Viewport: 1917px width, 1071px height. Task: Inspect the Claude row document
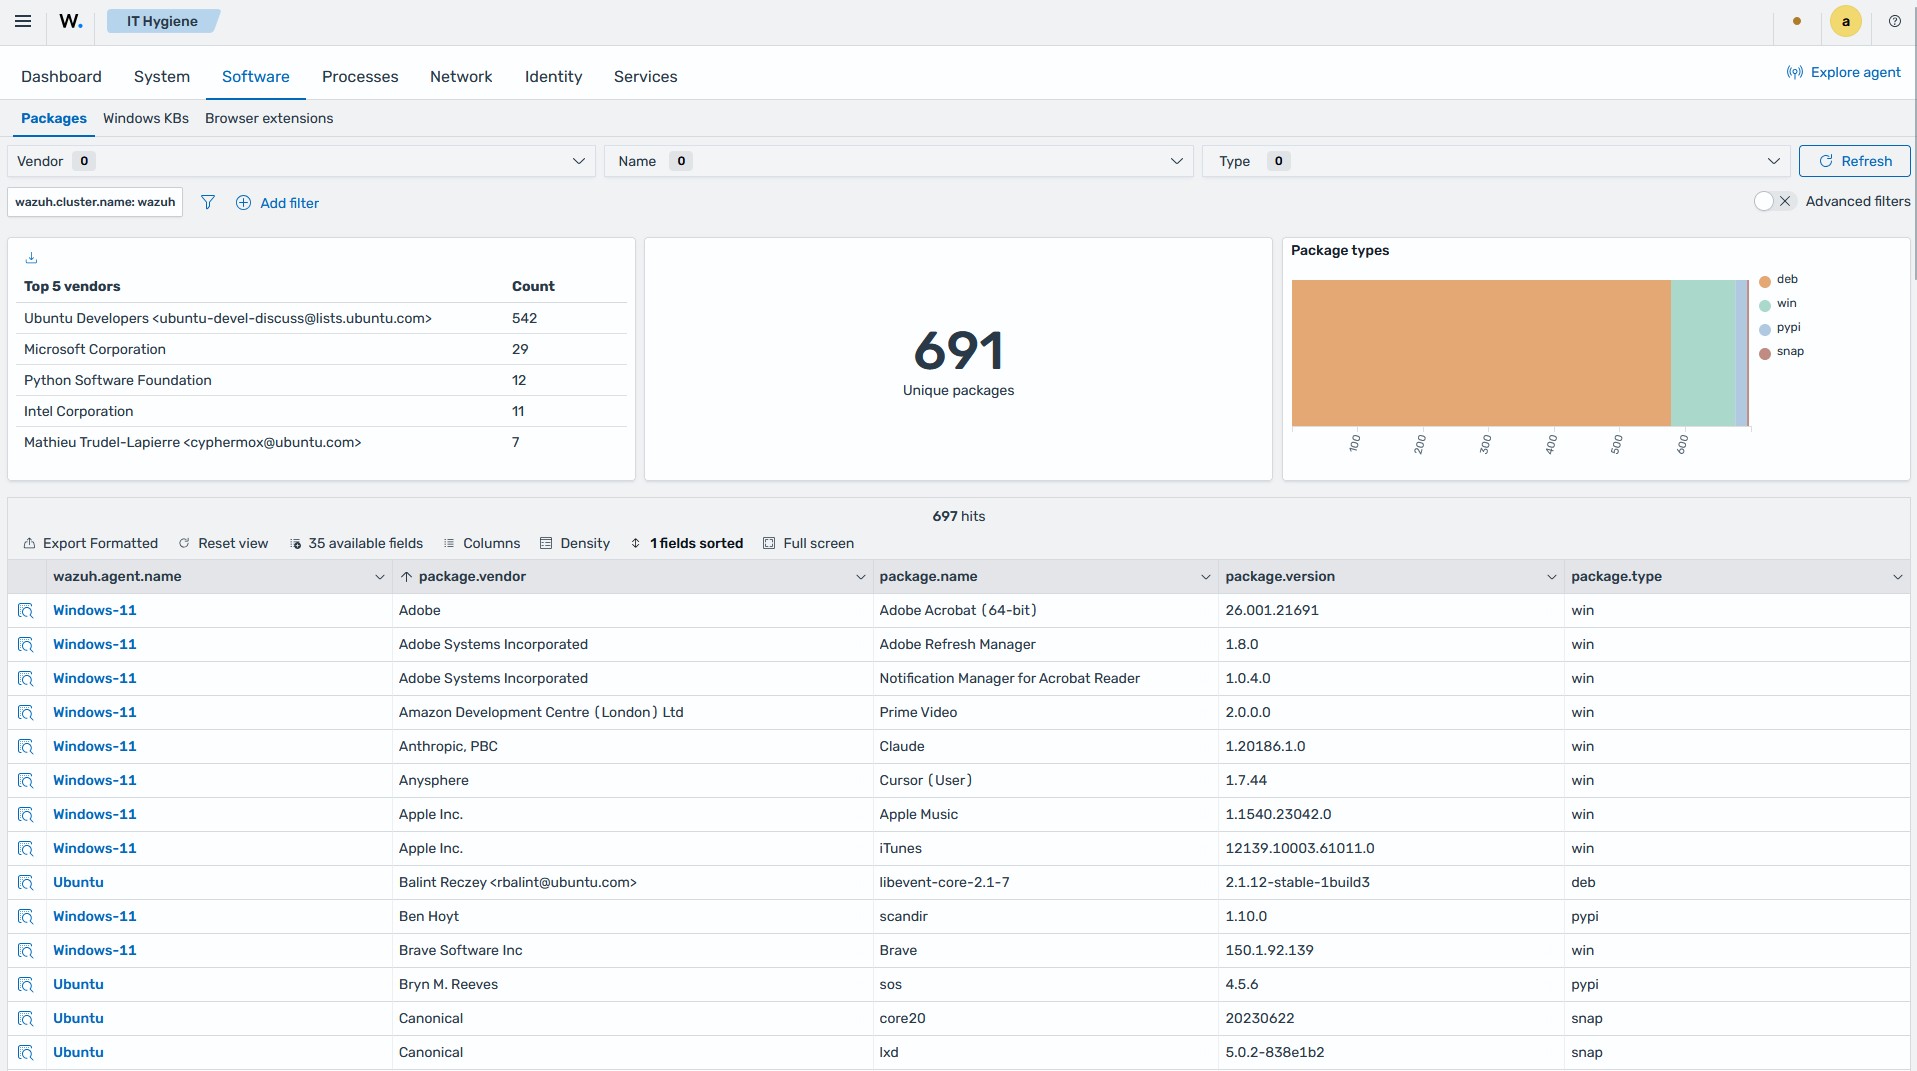click(x=26, y=747)
